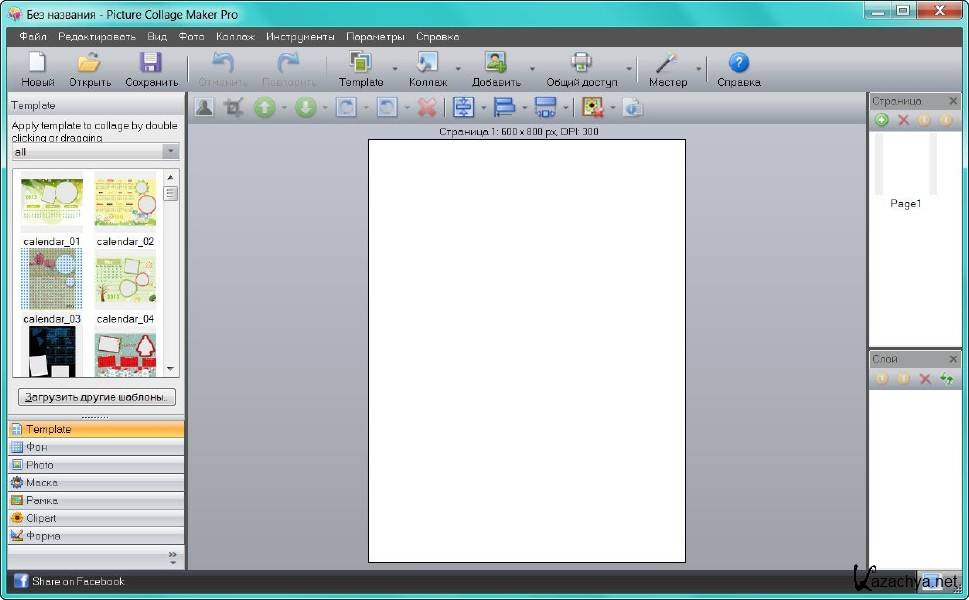Viewport: 969px width, 600px height.
Task: Open the Инструменты menu
Action: click(300, 36)
